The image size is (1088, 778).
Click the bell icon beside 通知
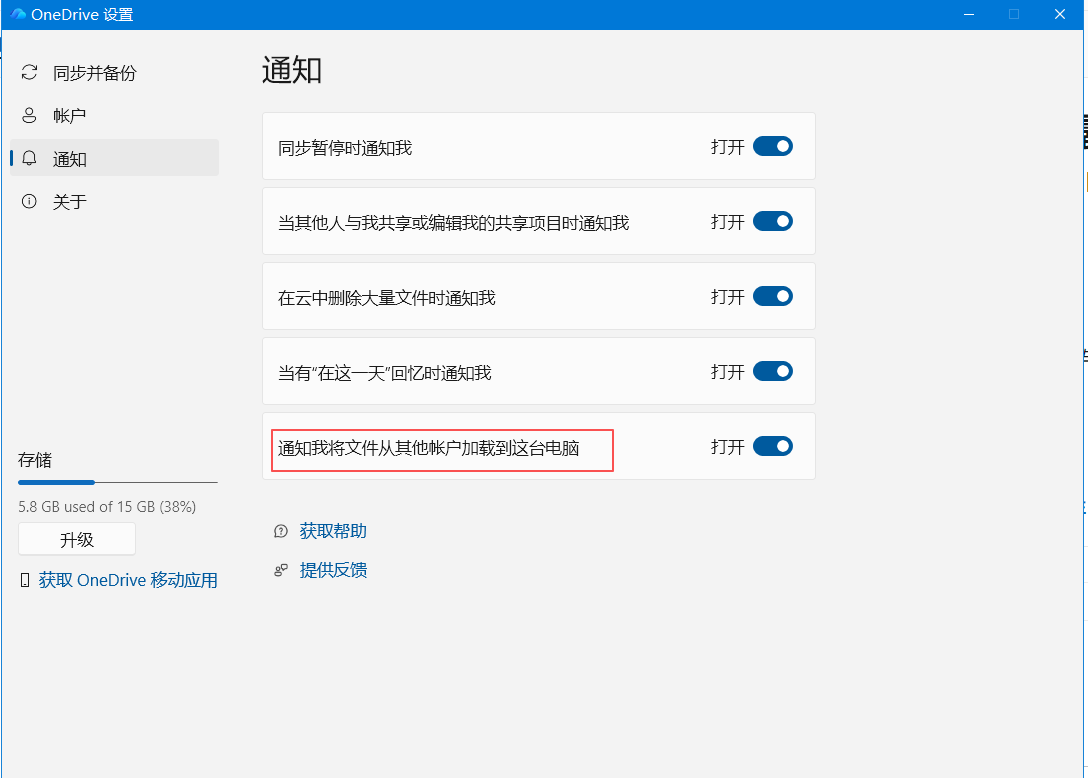pos(29,158)
